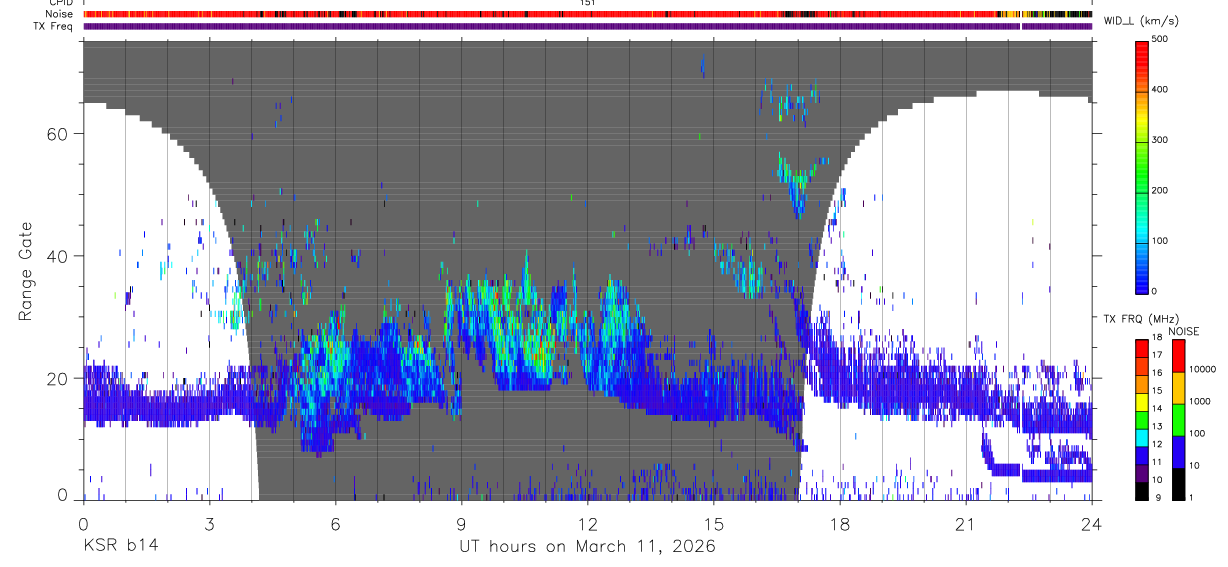
Task: Click the 151 CPID value at the top
Action: [x=588, y=3]
